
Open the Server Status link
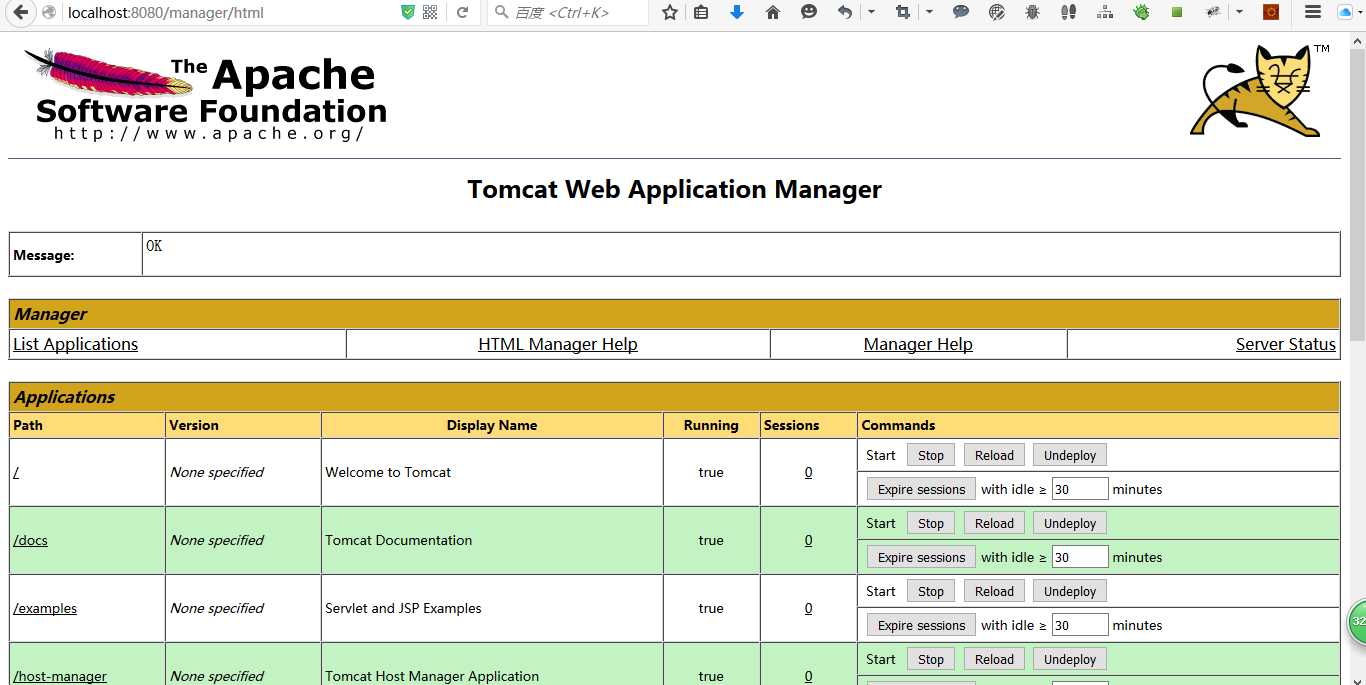pyautogui.click(x=1286, y=344)
